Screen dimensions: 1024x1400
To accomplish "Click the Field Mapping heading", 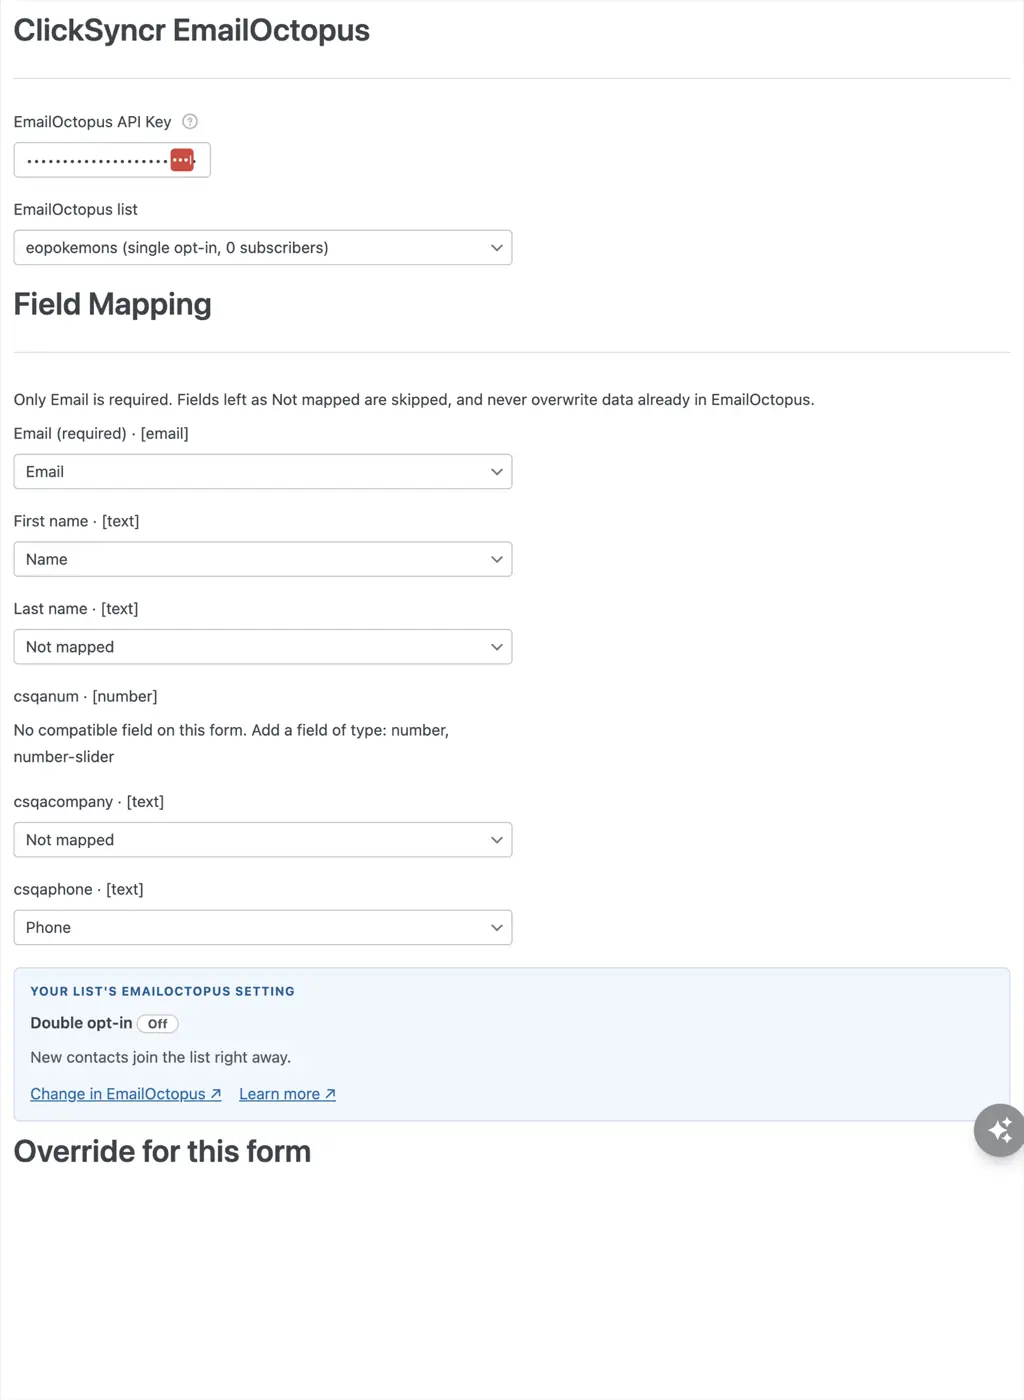I will (x=113, y=304).
